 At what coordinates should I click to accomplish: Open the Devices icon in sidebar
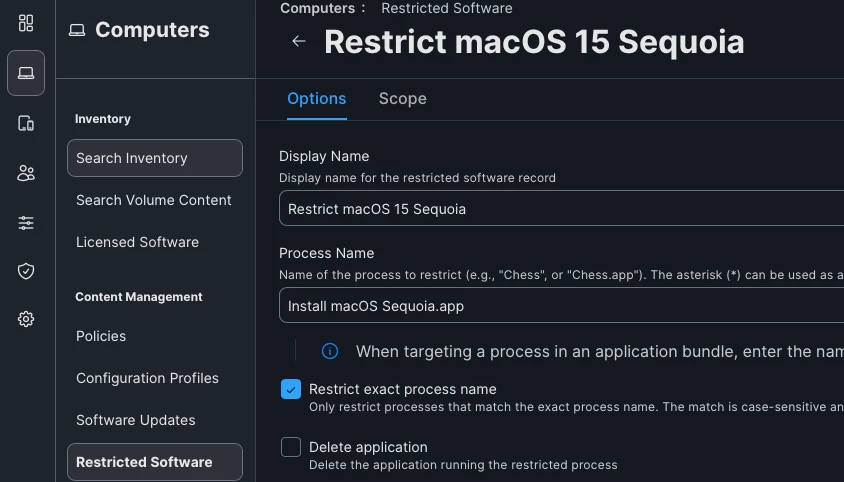(26, 123)
